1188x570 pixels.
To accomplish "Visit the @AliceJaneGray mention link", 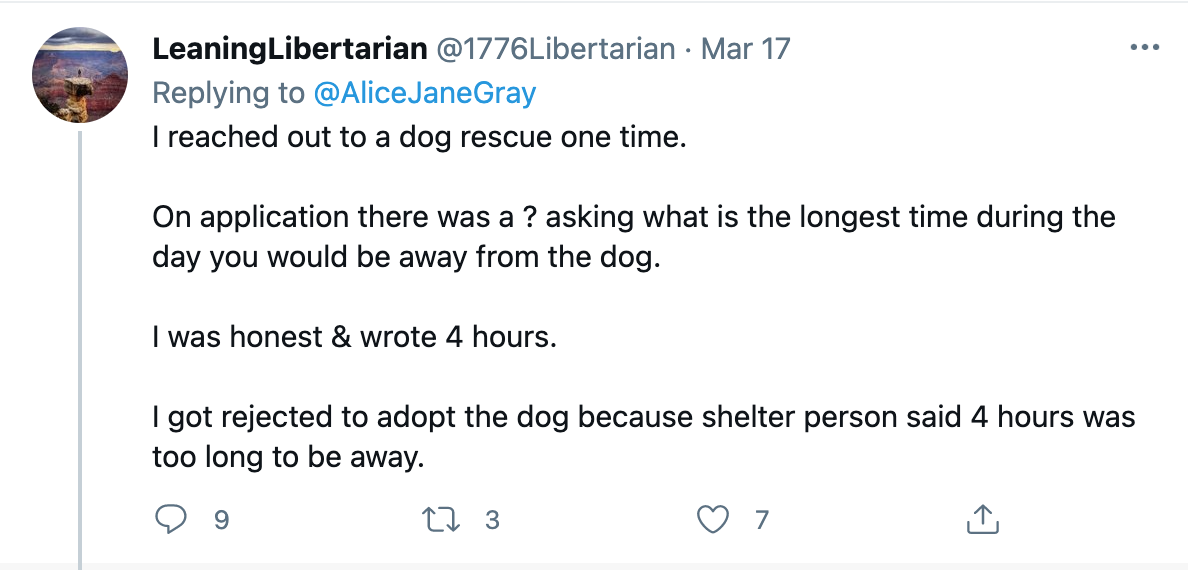I will coord(425,92).
